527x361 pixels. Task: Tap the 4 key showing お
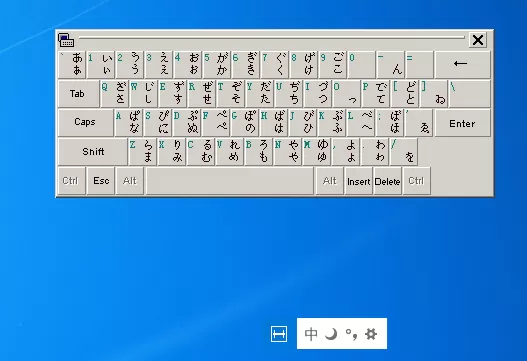pyautogui.click(x=187, y=65)
